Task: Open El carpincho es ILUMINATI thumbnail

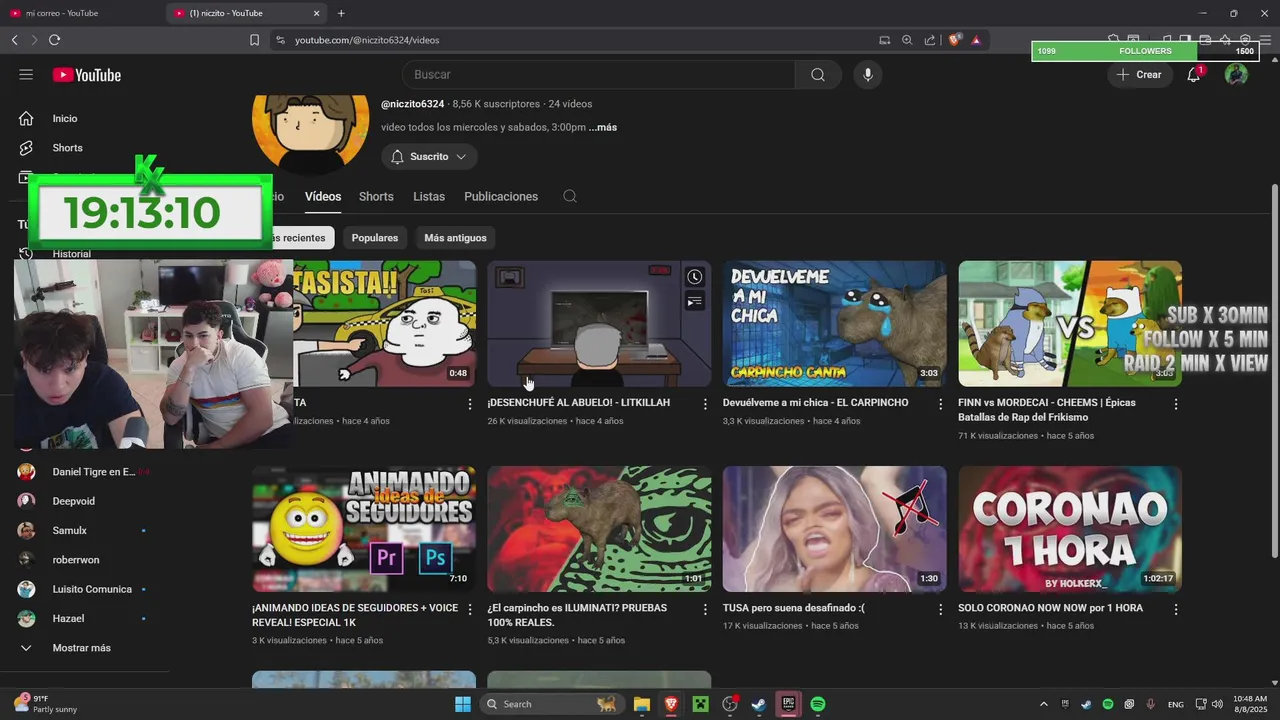Action: point(599,529)
